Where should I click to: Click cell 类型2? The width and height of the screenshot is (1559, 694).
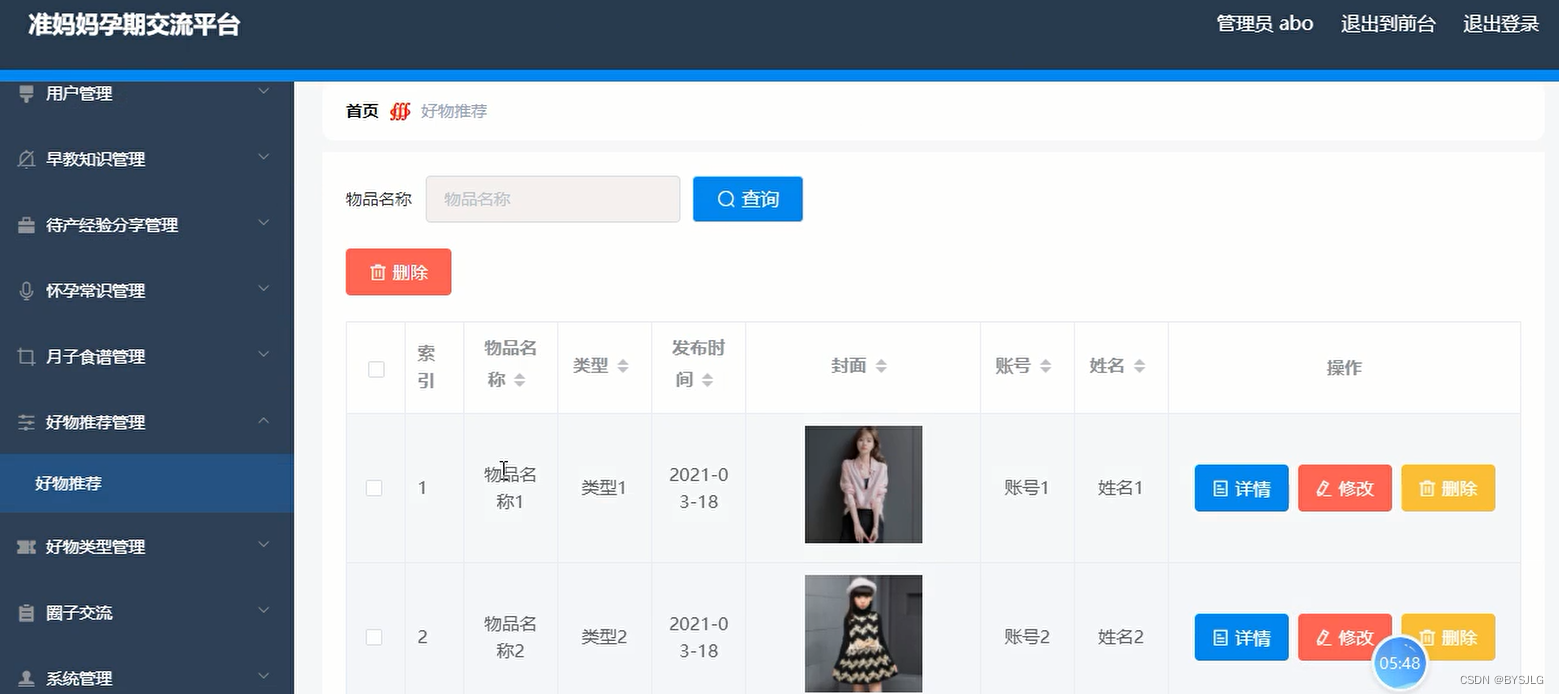(x=604, y=637)
